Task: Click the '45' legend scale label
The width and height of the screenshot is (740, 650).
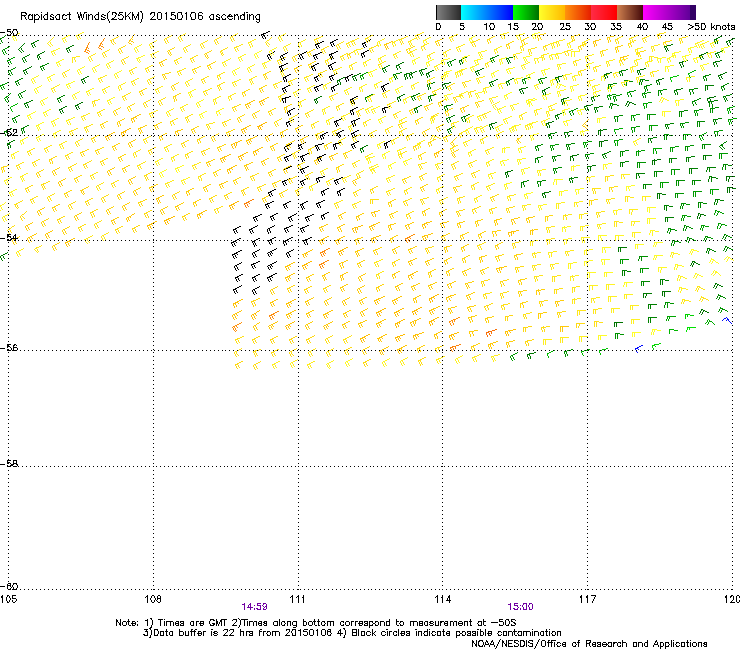Action: pyautogui.click(x=667, y=27)
